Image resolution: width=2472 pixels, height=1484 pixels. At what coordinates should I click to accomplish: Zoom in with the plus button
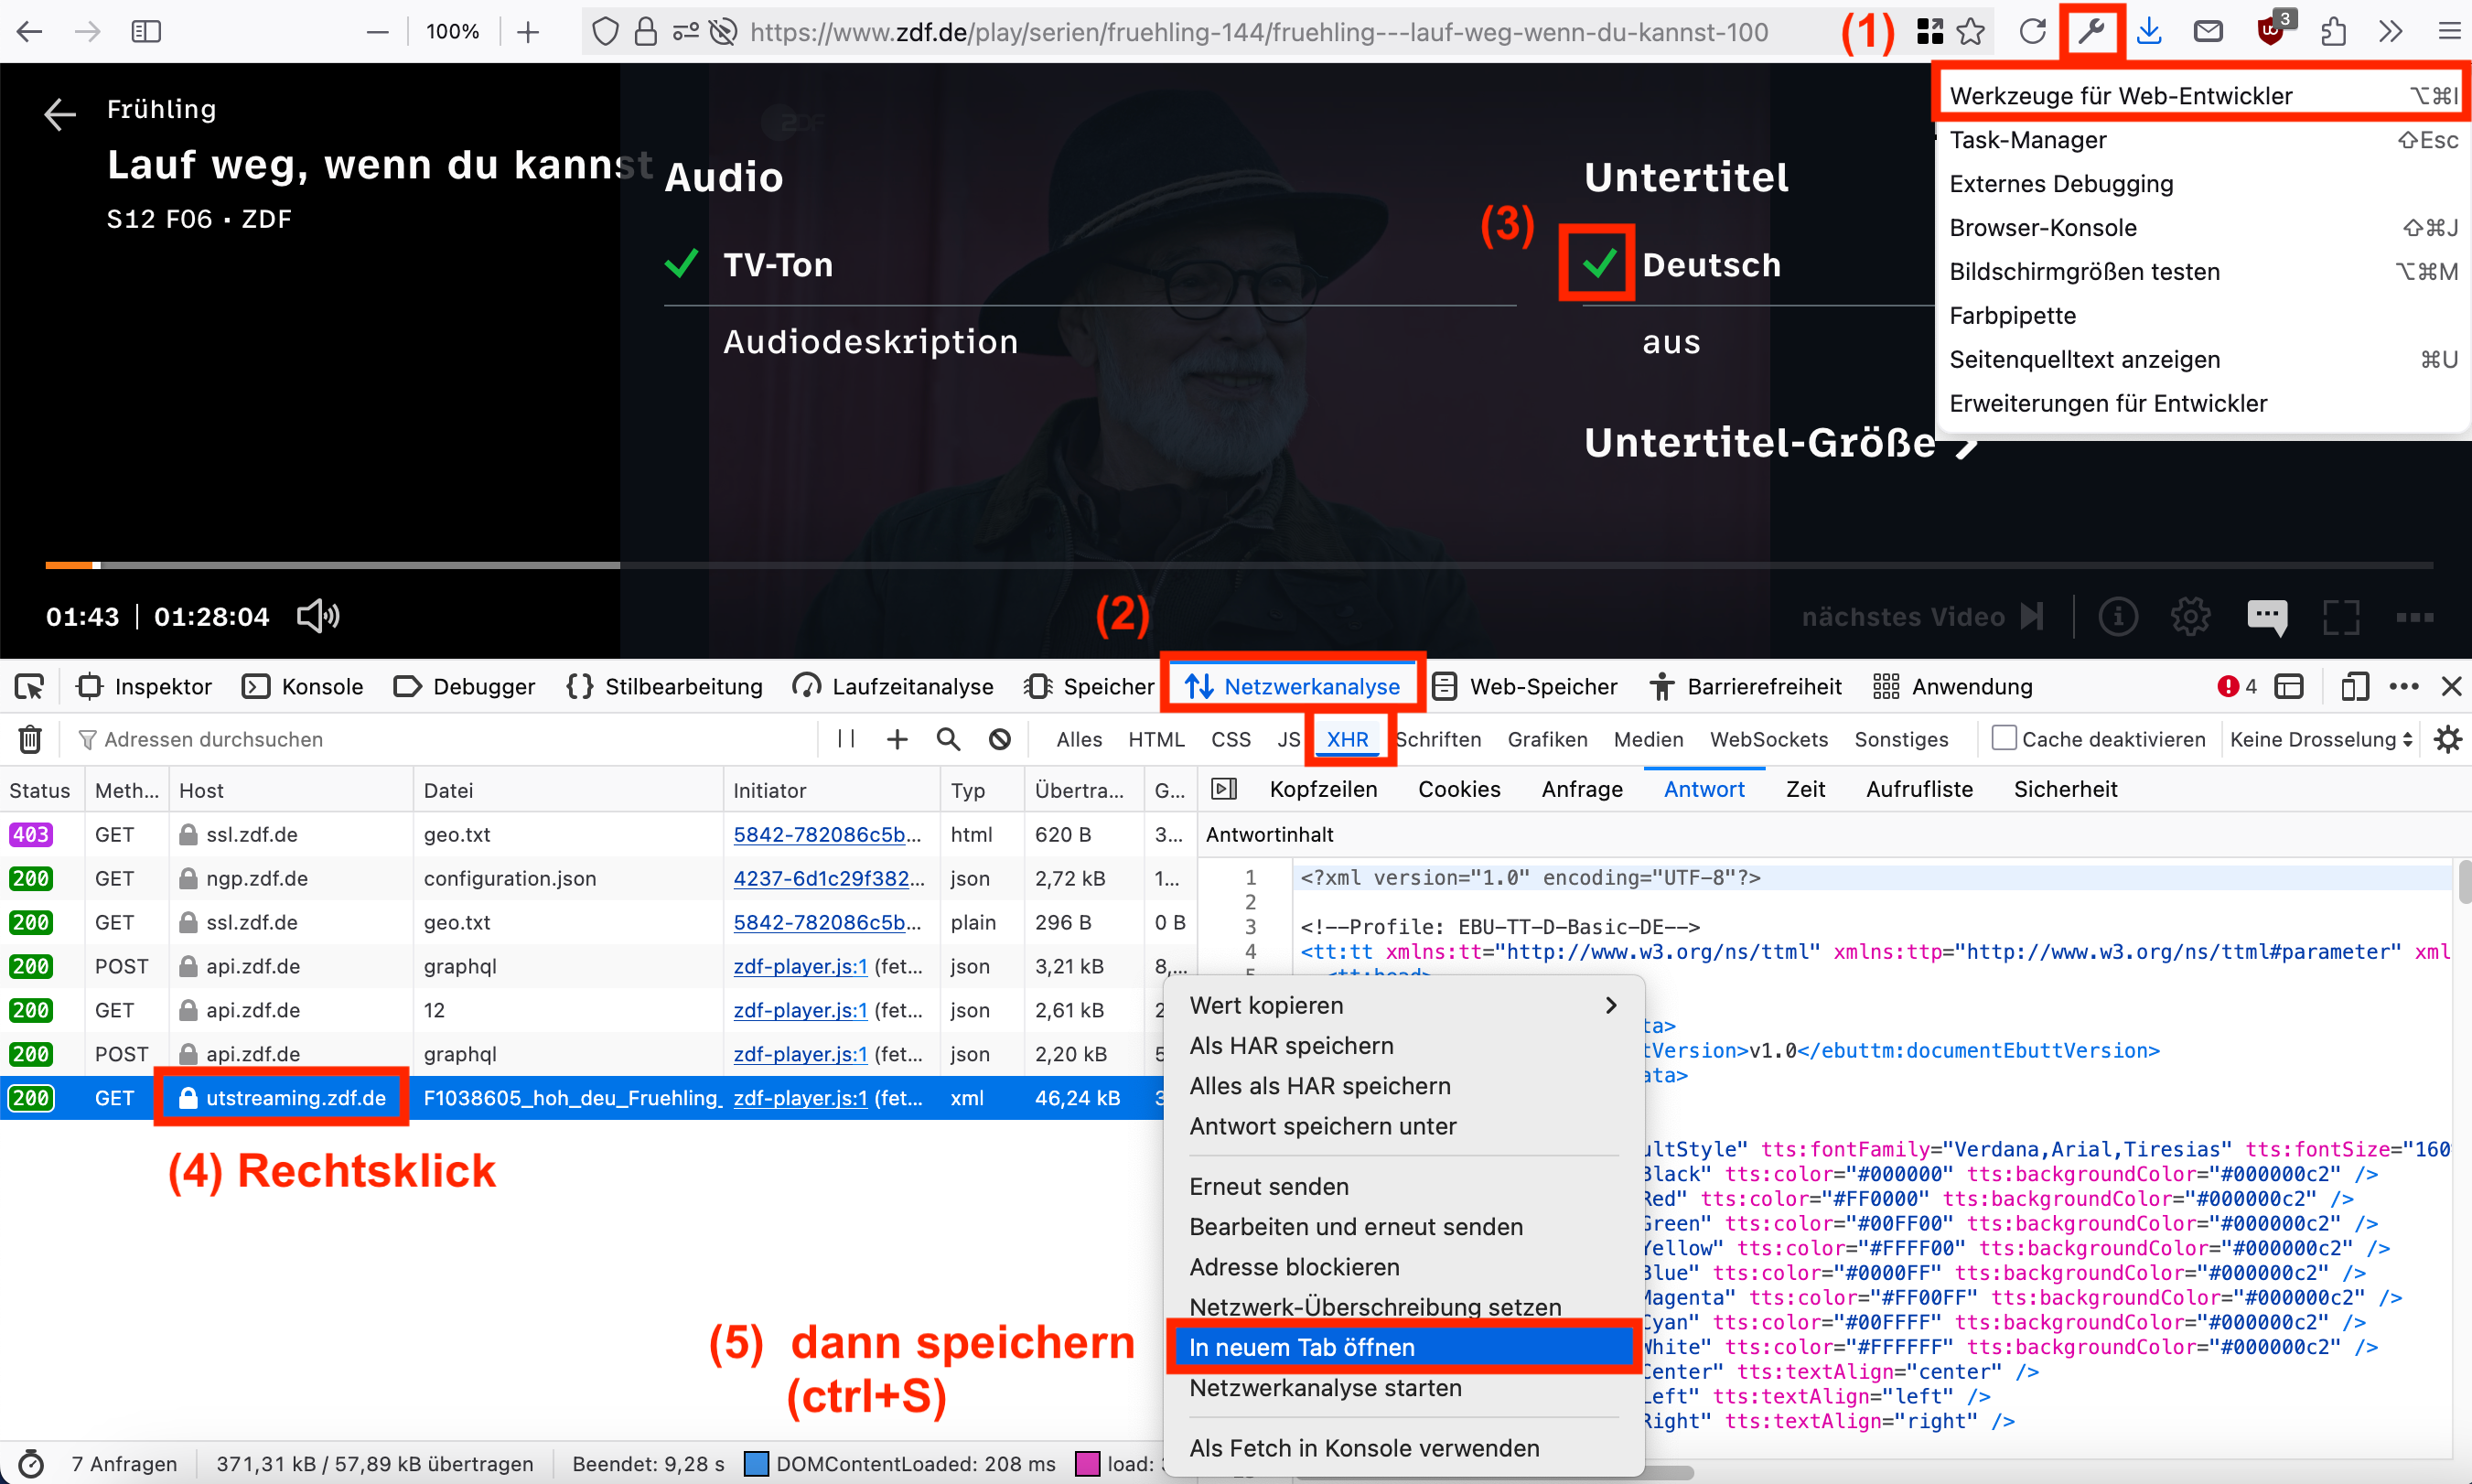tap(528, 32)
